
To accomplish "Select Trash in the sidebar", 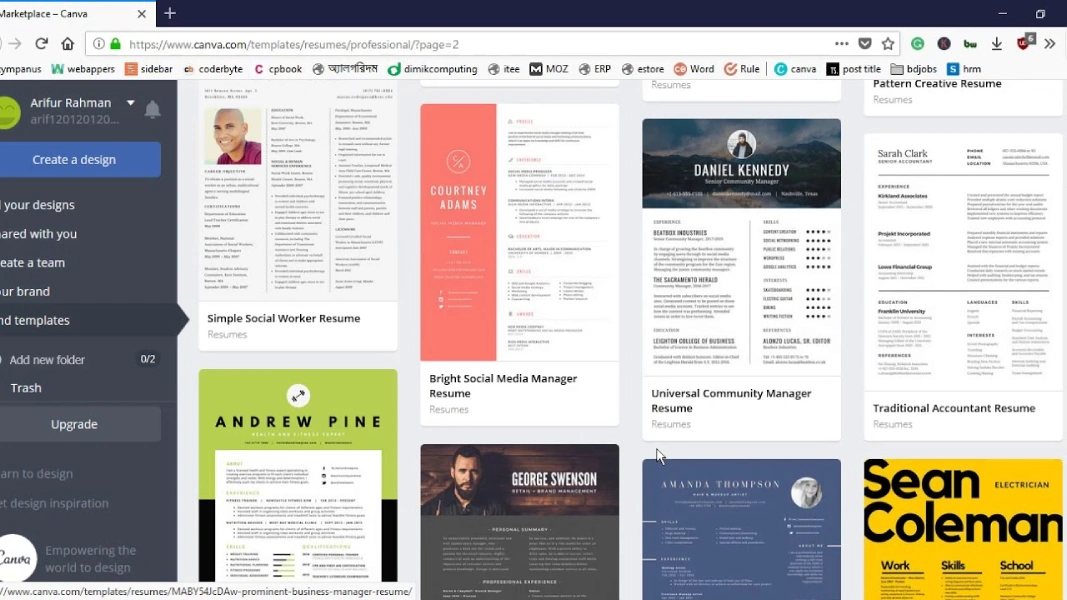I will tap(26, 388).
